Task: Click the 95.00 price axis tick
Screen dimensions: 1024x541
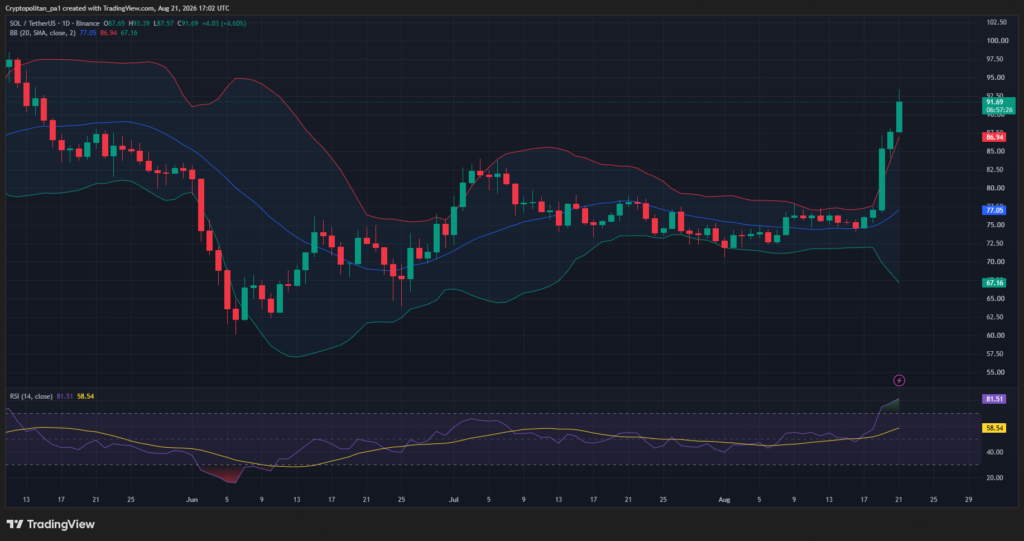Action: point(995,77)
